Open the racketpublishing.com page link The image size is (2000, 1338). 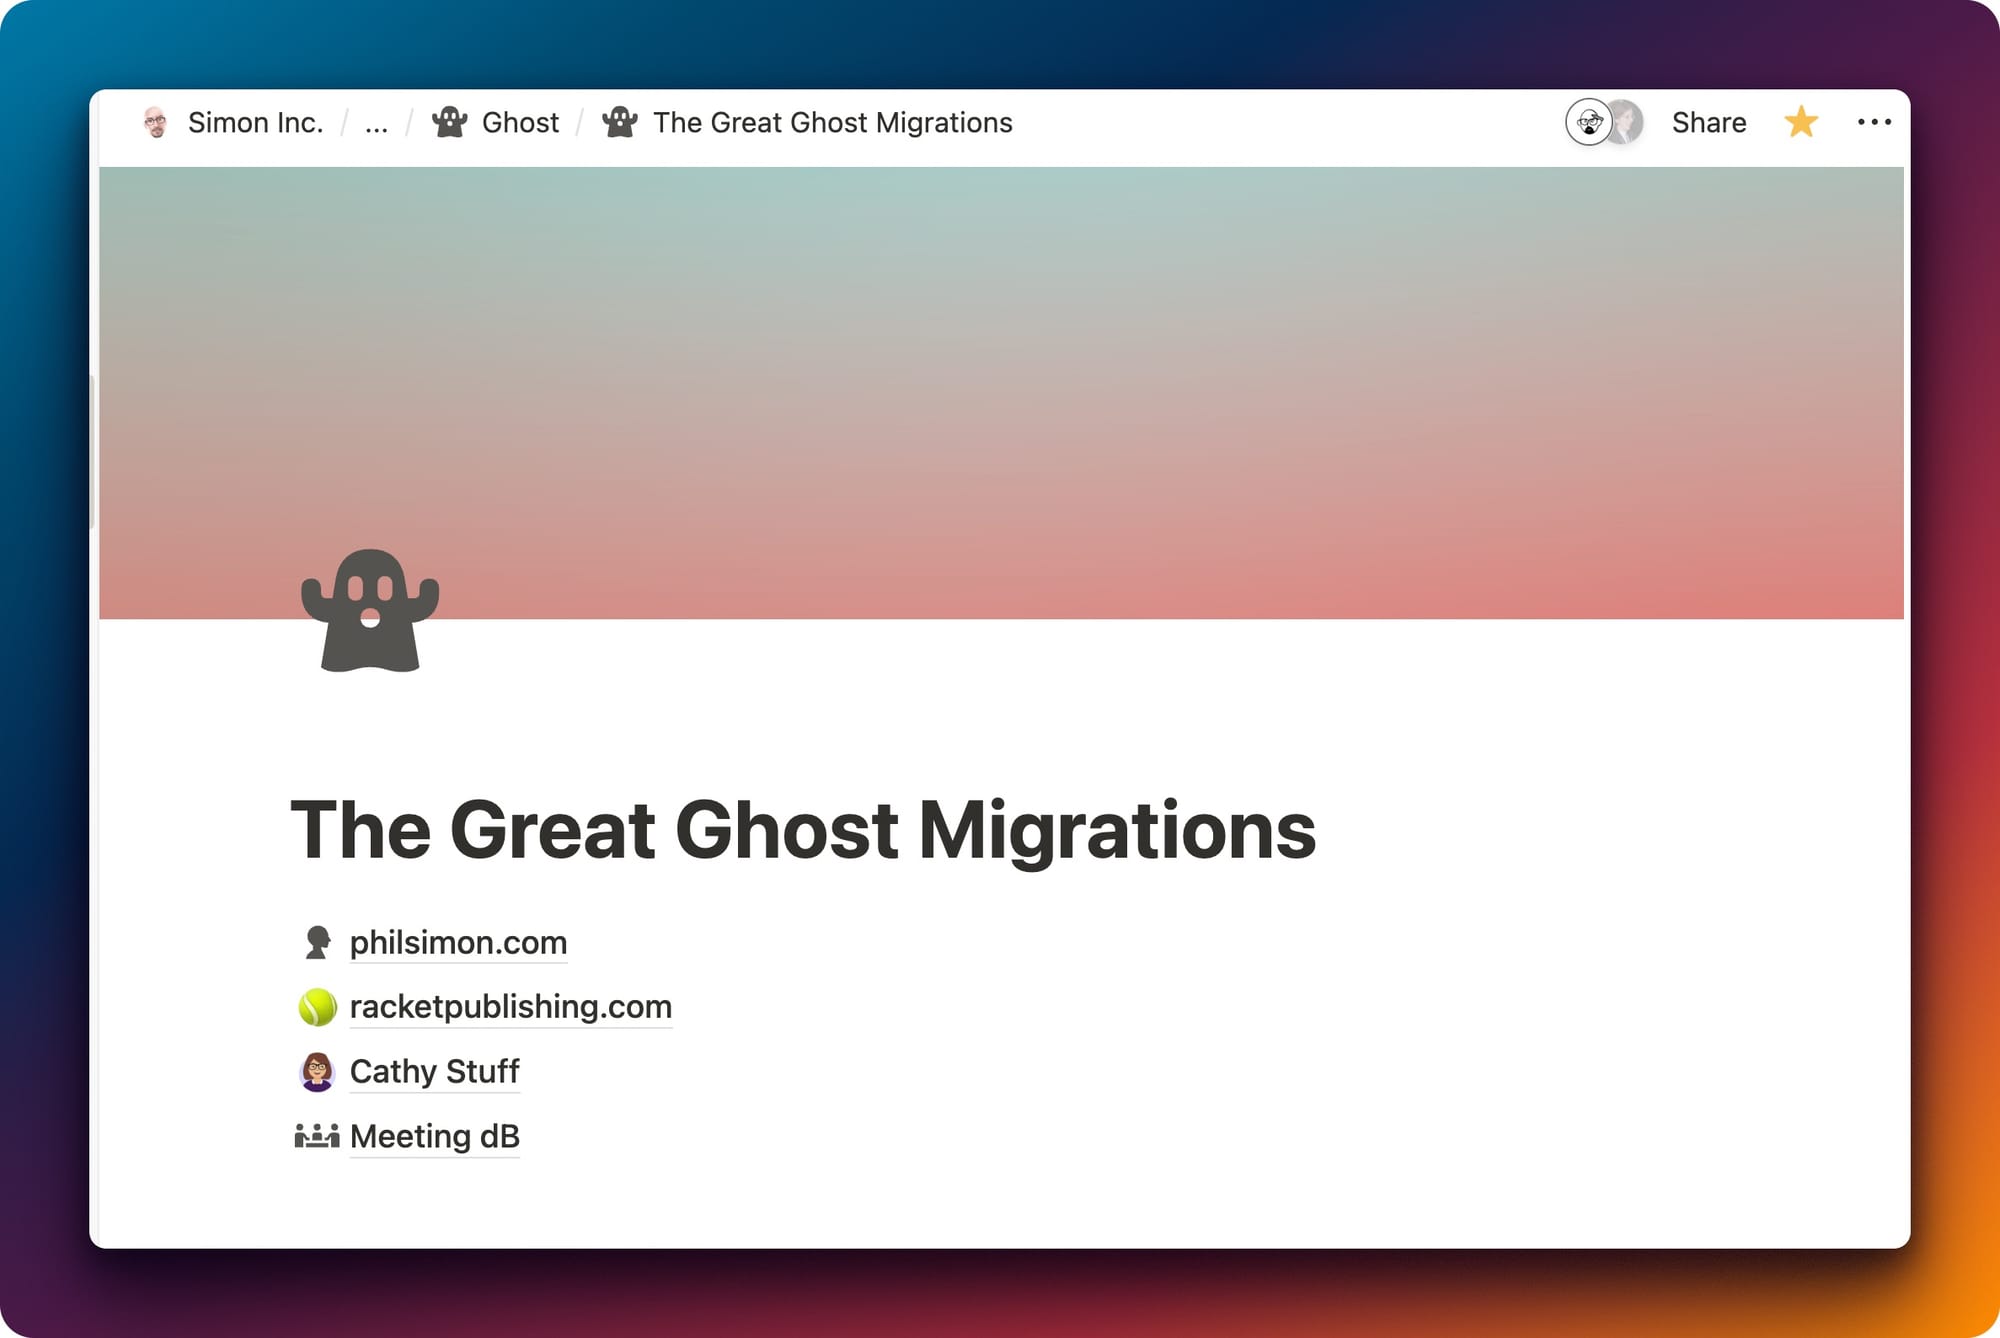[510, 1007]
